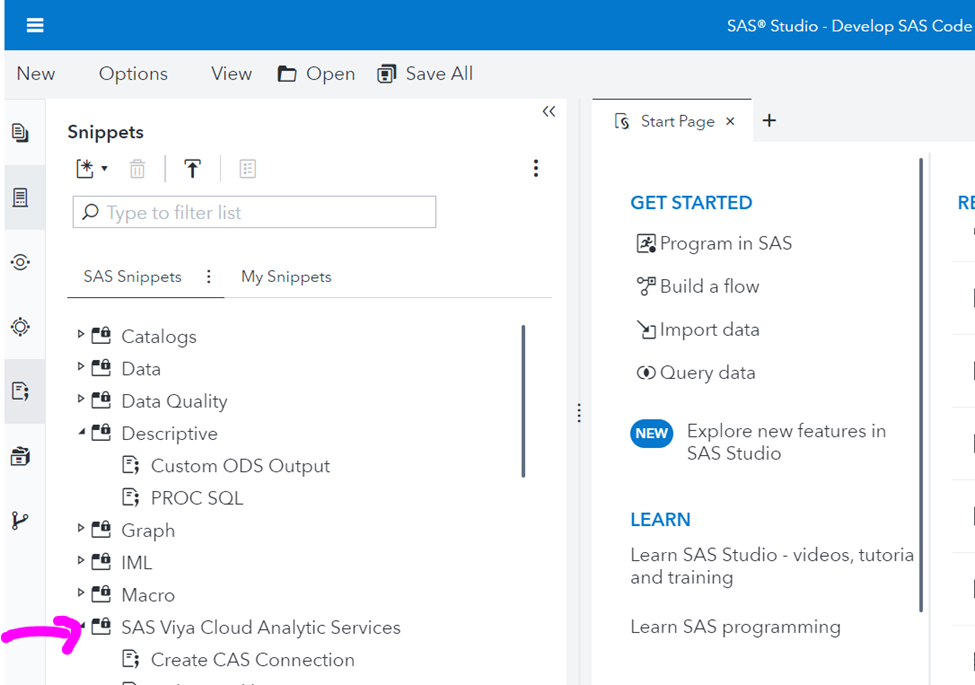Expand the Macro snippet folder
975x685 pixels.
tap(81, 595)
